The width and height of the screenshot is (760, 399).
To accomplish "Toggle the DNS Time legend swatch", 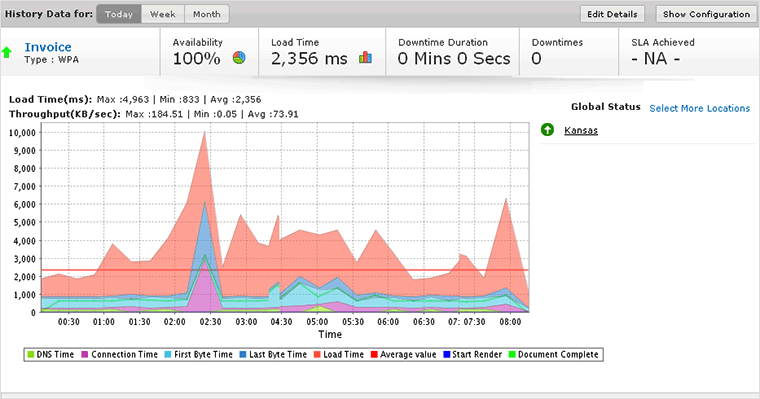I will point(31,355).
